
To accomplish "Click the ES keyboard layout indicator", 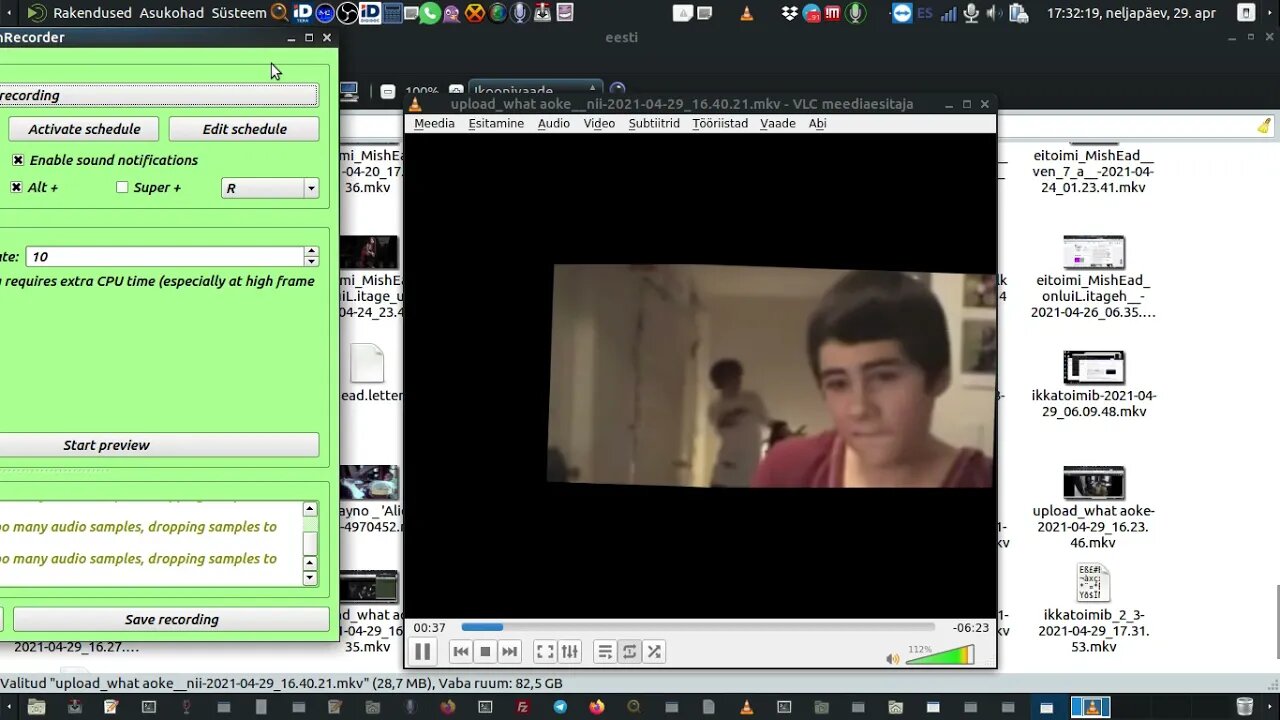I will [x=925, y=13].
